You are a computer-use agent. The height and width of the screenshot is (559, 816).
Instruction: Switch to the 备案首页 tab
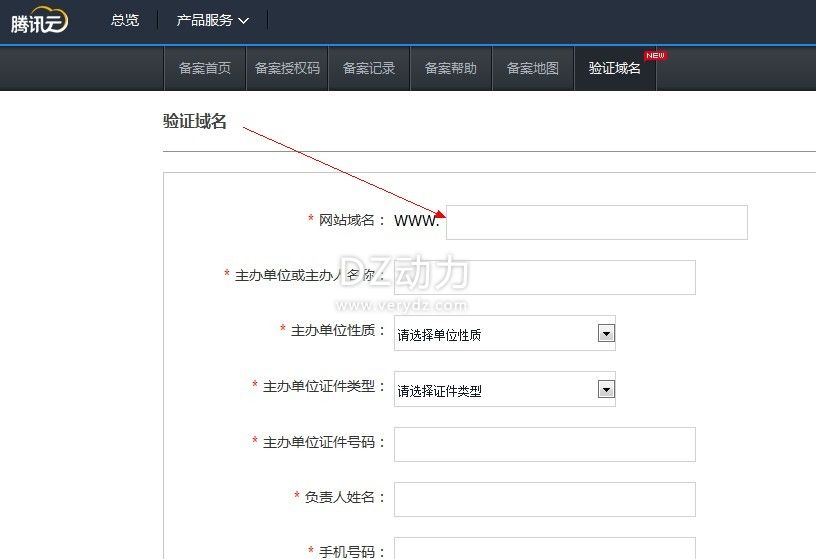[x=205, y=68]
